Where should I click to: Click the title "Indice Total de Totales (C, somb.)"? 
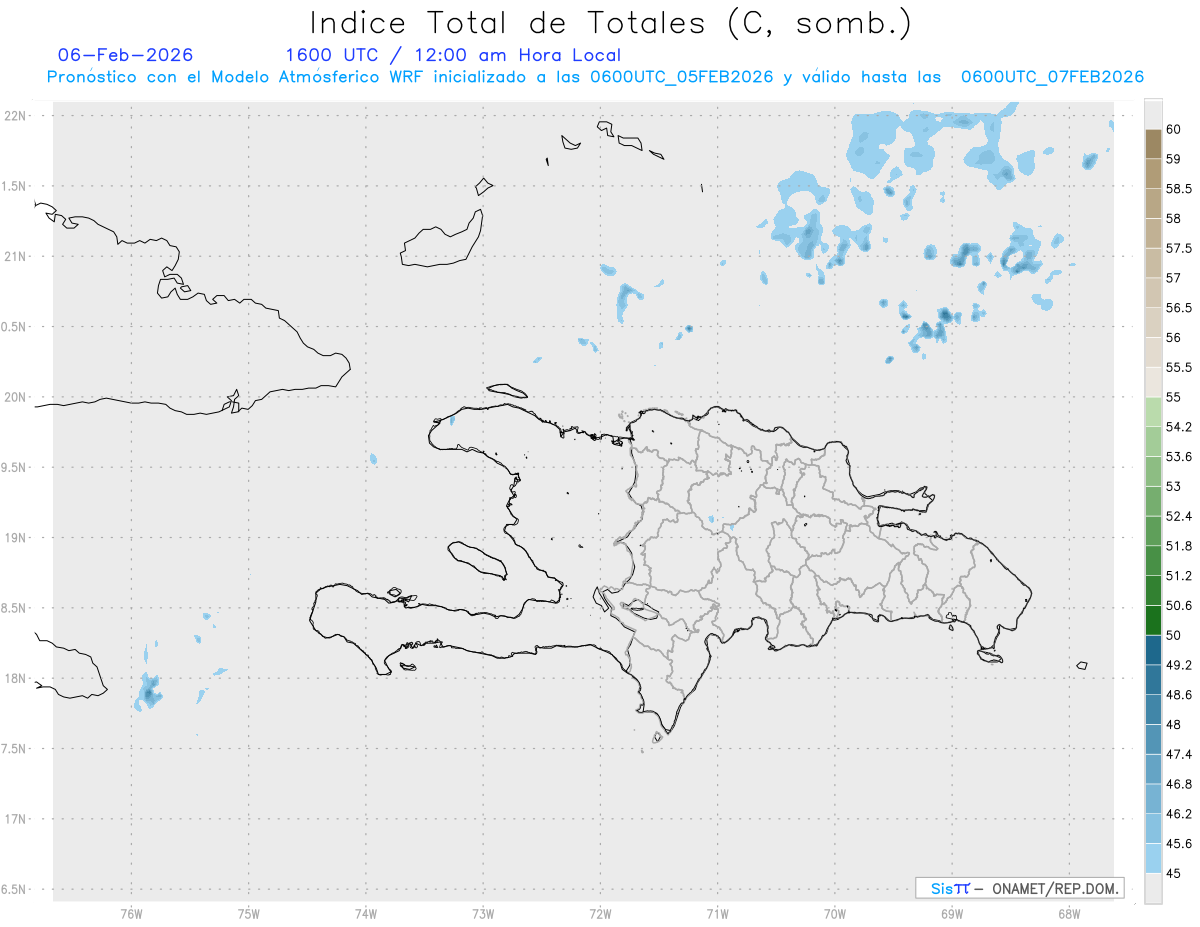[610, 23]
